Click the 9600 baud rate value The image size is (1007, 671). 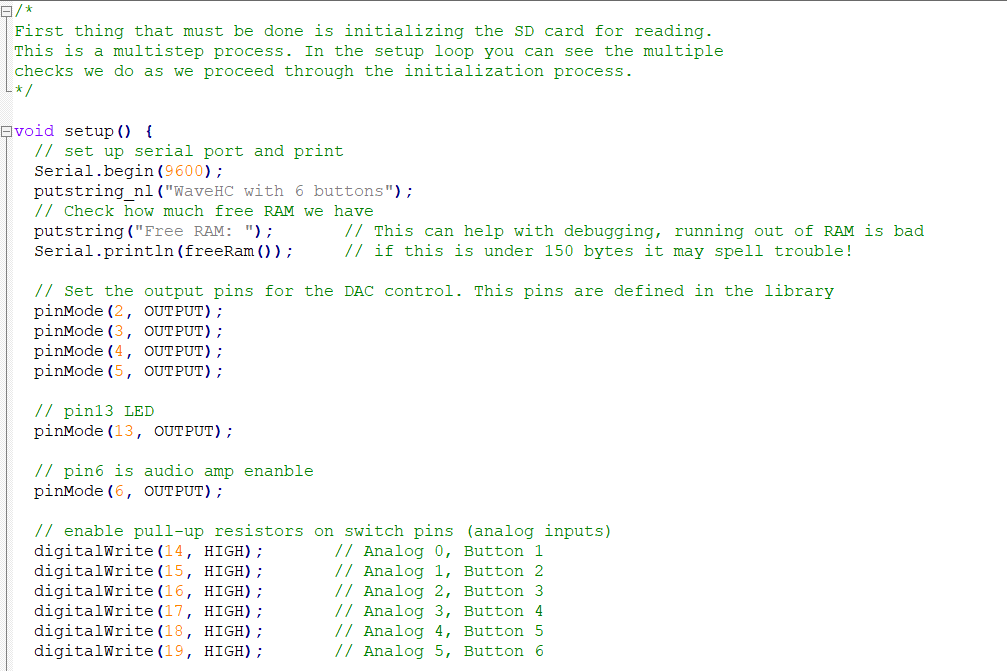183,170
